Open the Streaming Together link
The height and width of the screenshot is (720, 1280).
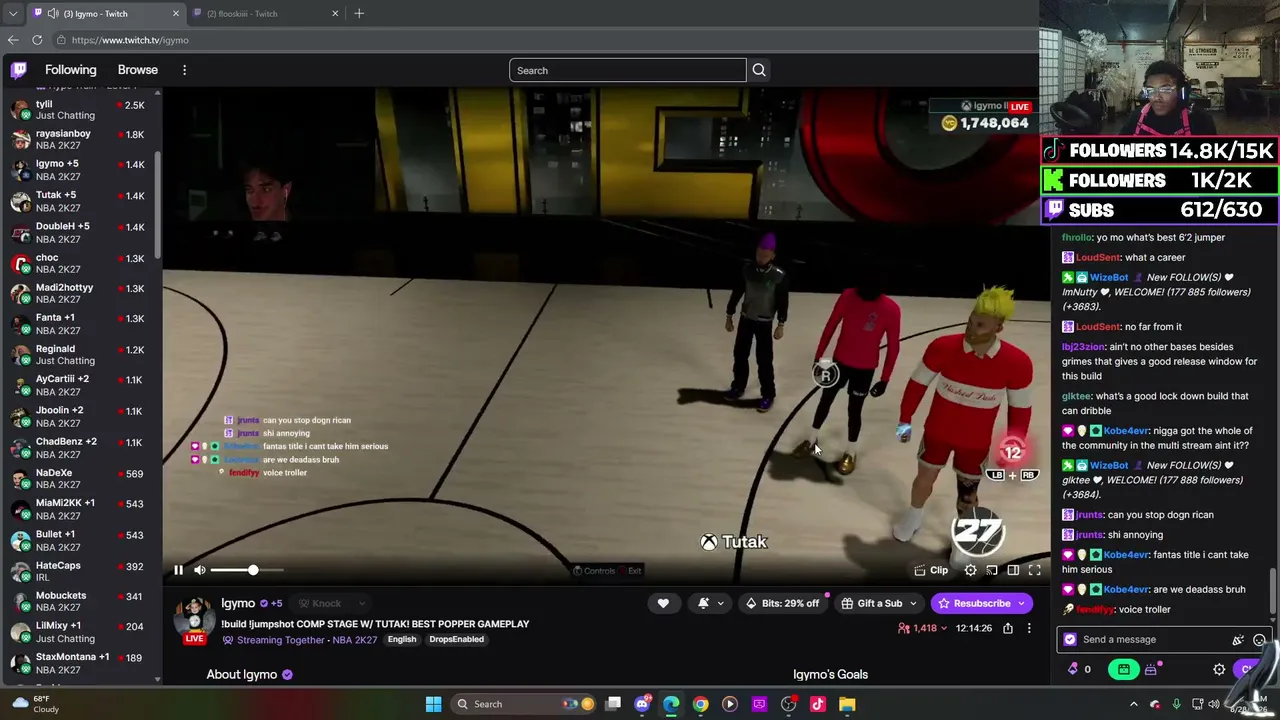281,640
